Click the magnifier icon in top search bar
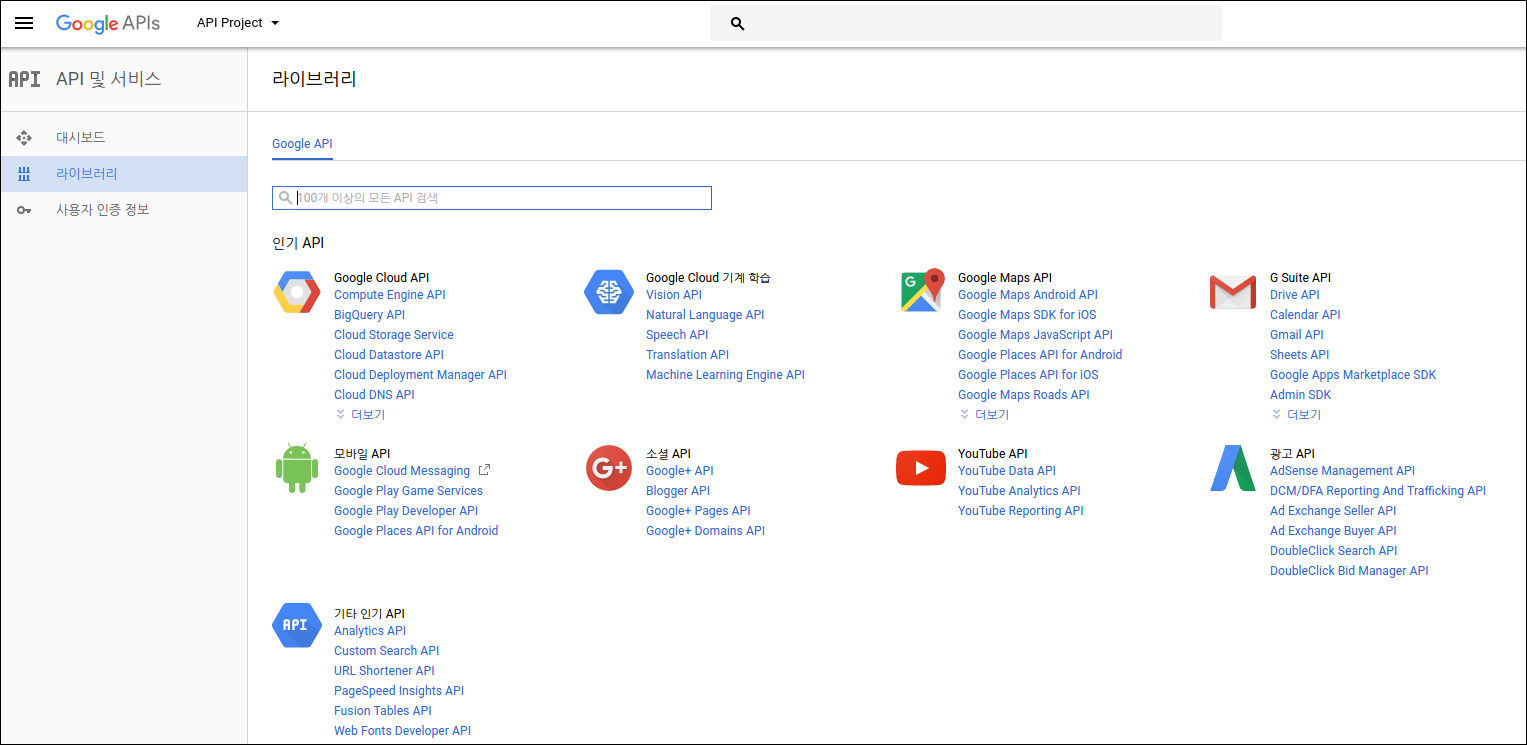Image resolution: width=1527 pixels, height=745 pixels. (x=738, y=23)
